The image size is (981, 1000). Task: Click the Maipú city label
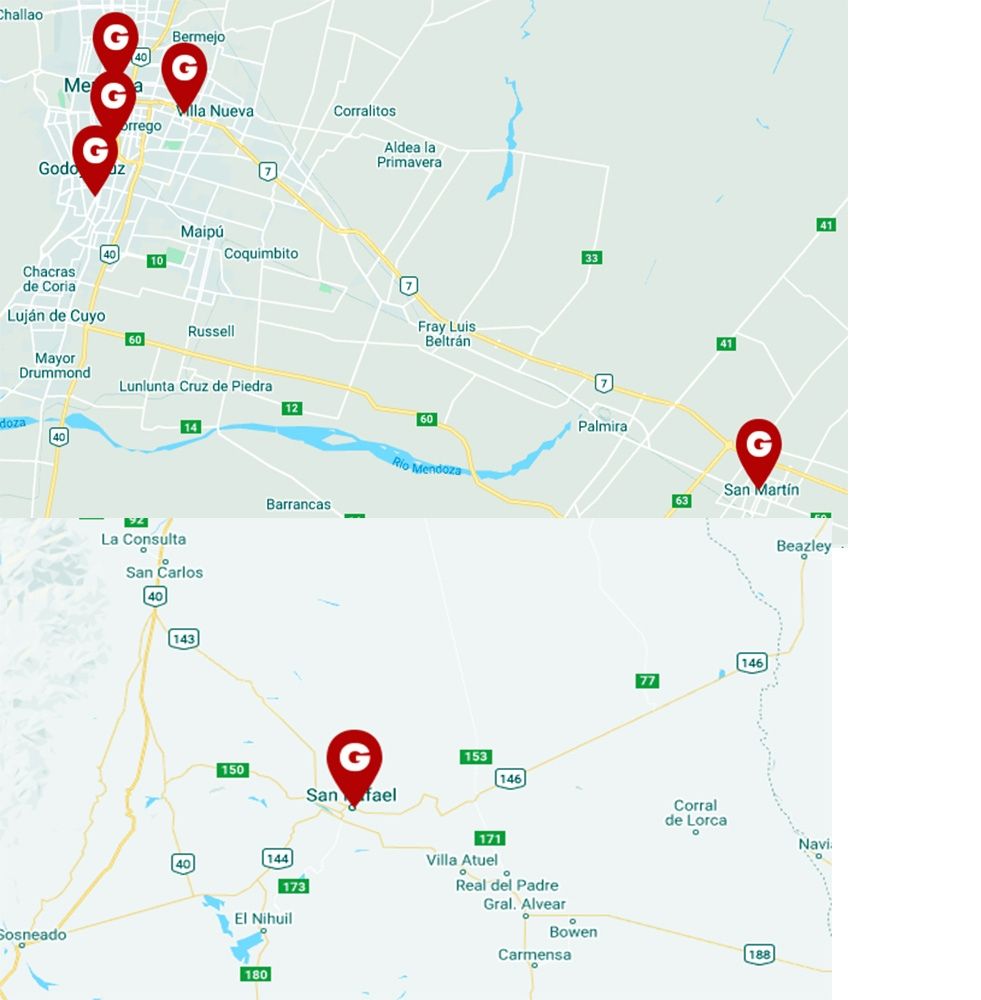[202, 232]
